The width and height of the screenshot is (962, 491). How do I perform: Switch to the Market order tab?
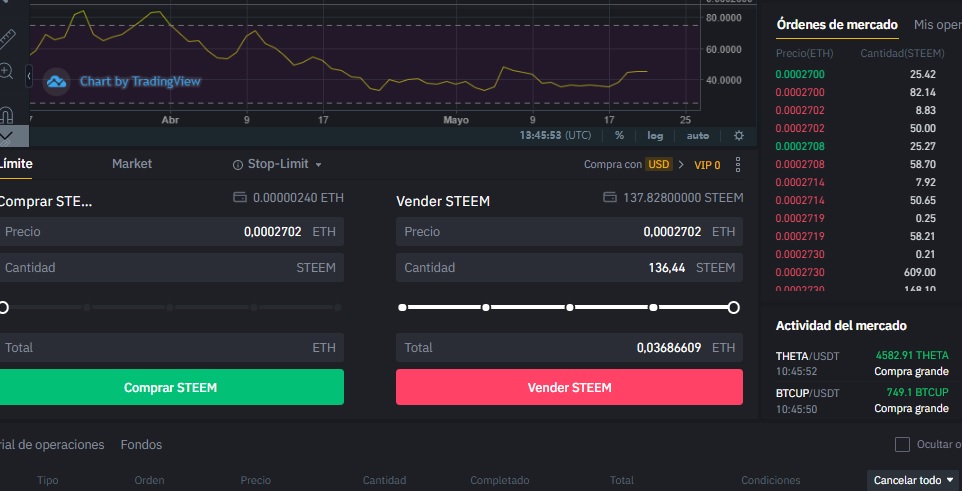click(x=132, y=164)
